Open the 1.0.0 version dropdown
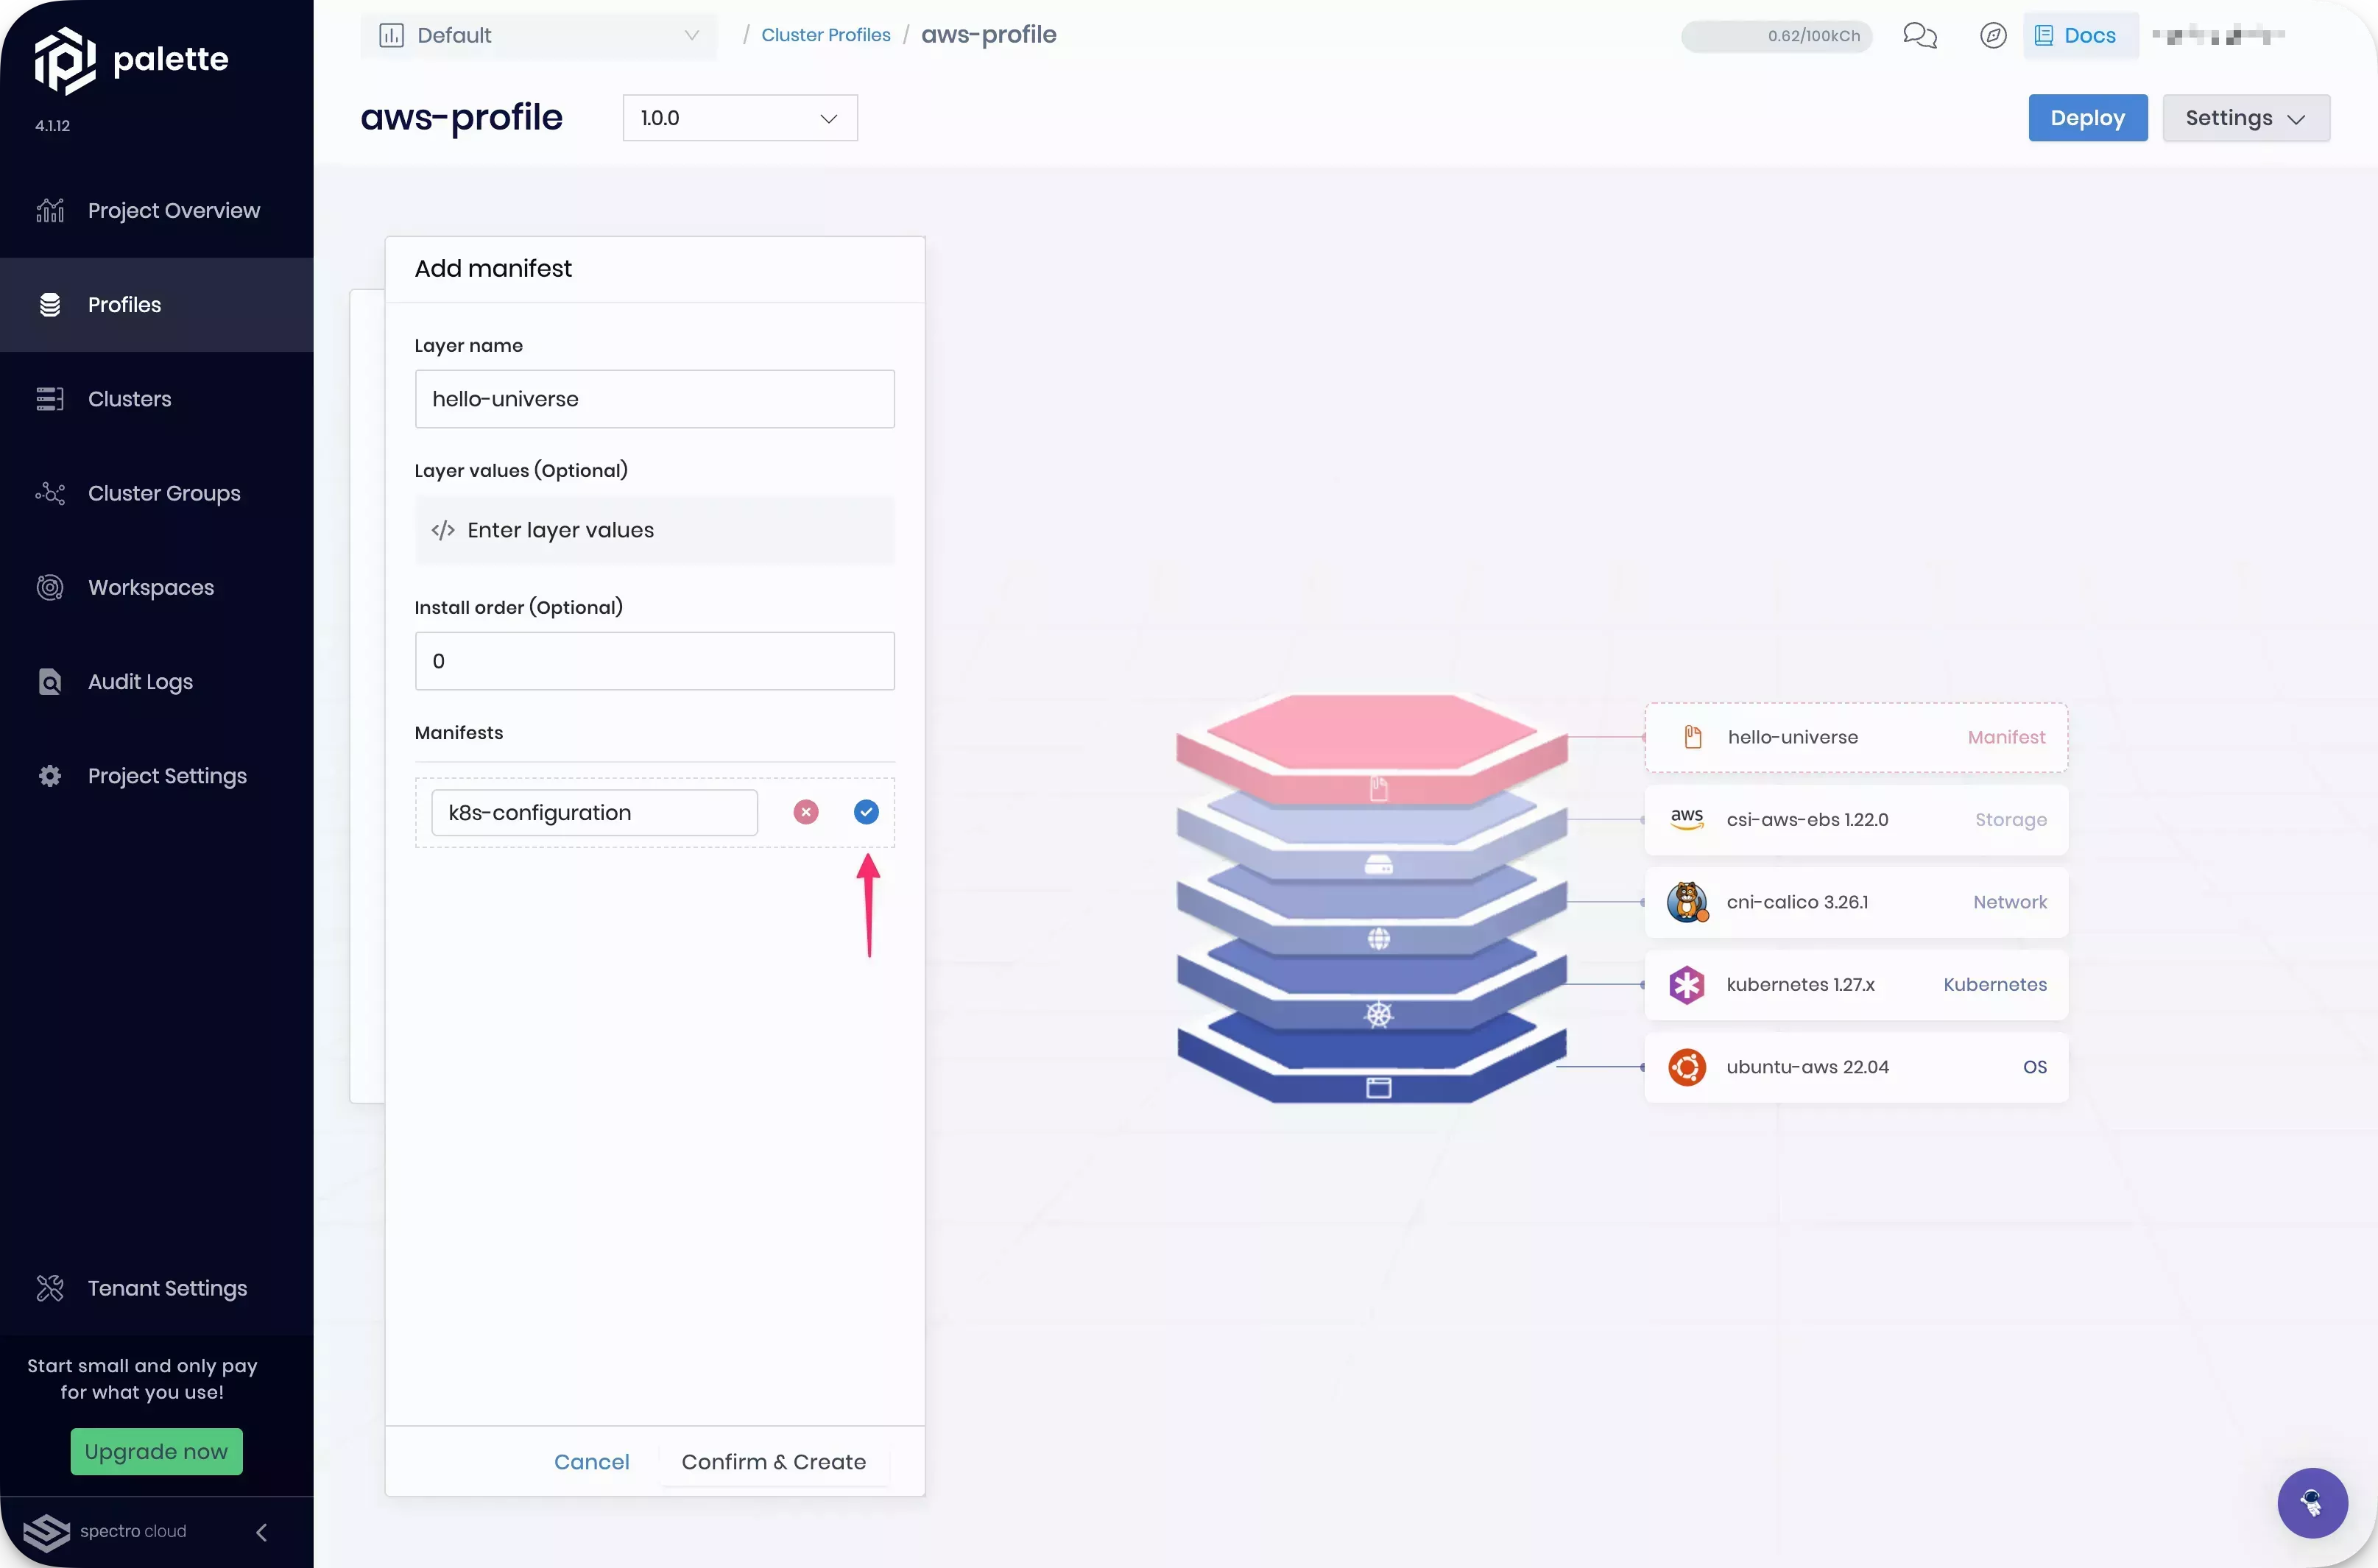2378x1568 pixels. click(740, 118)
